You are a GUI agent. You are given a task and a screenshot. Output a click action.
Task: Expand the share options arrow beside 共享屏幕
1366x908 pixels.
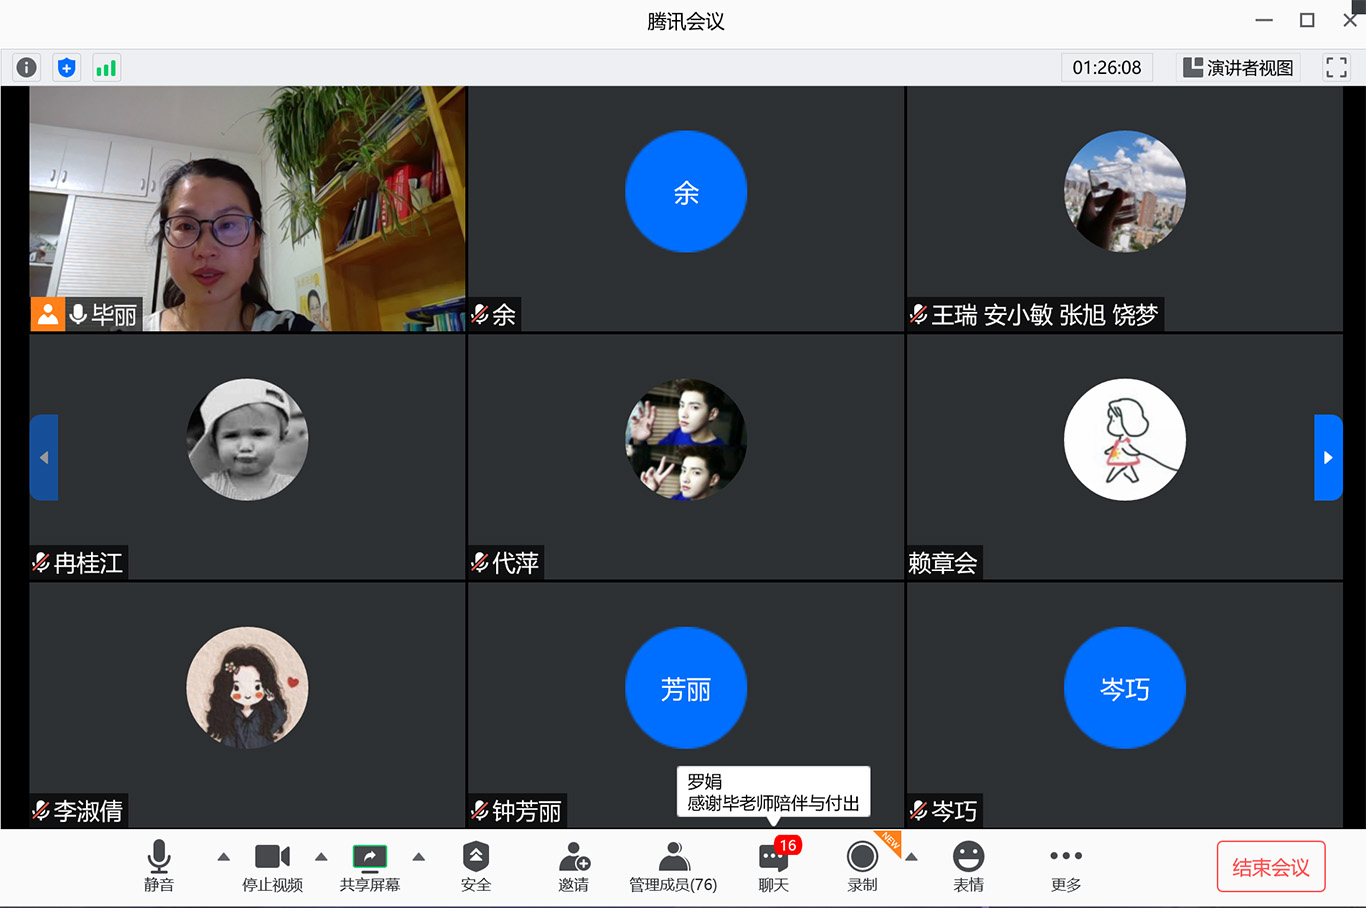(419, 857)
